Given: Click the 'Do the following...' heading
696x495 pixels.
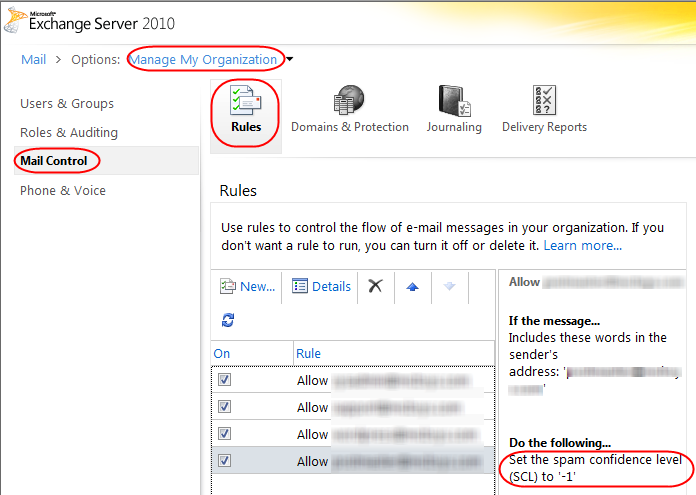Looking at the screenshot, I should (x=560, y=443).
